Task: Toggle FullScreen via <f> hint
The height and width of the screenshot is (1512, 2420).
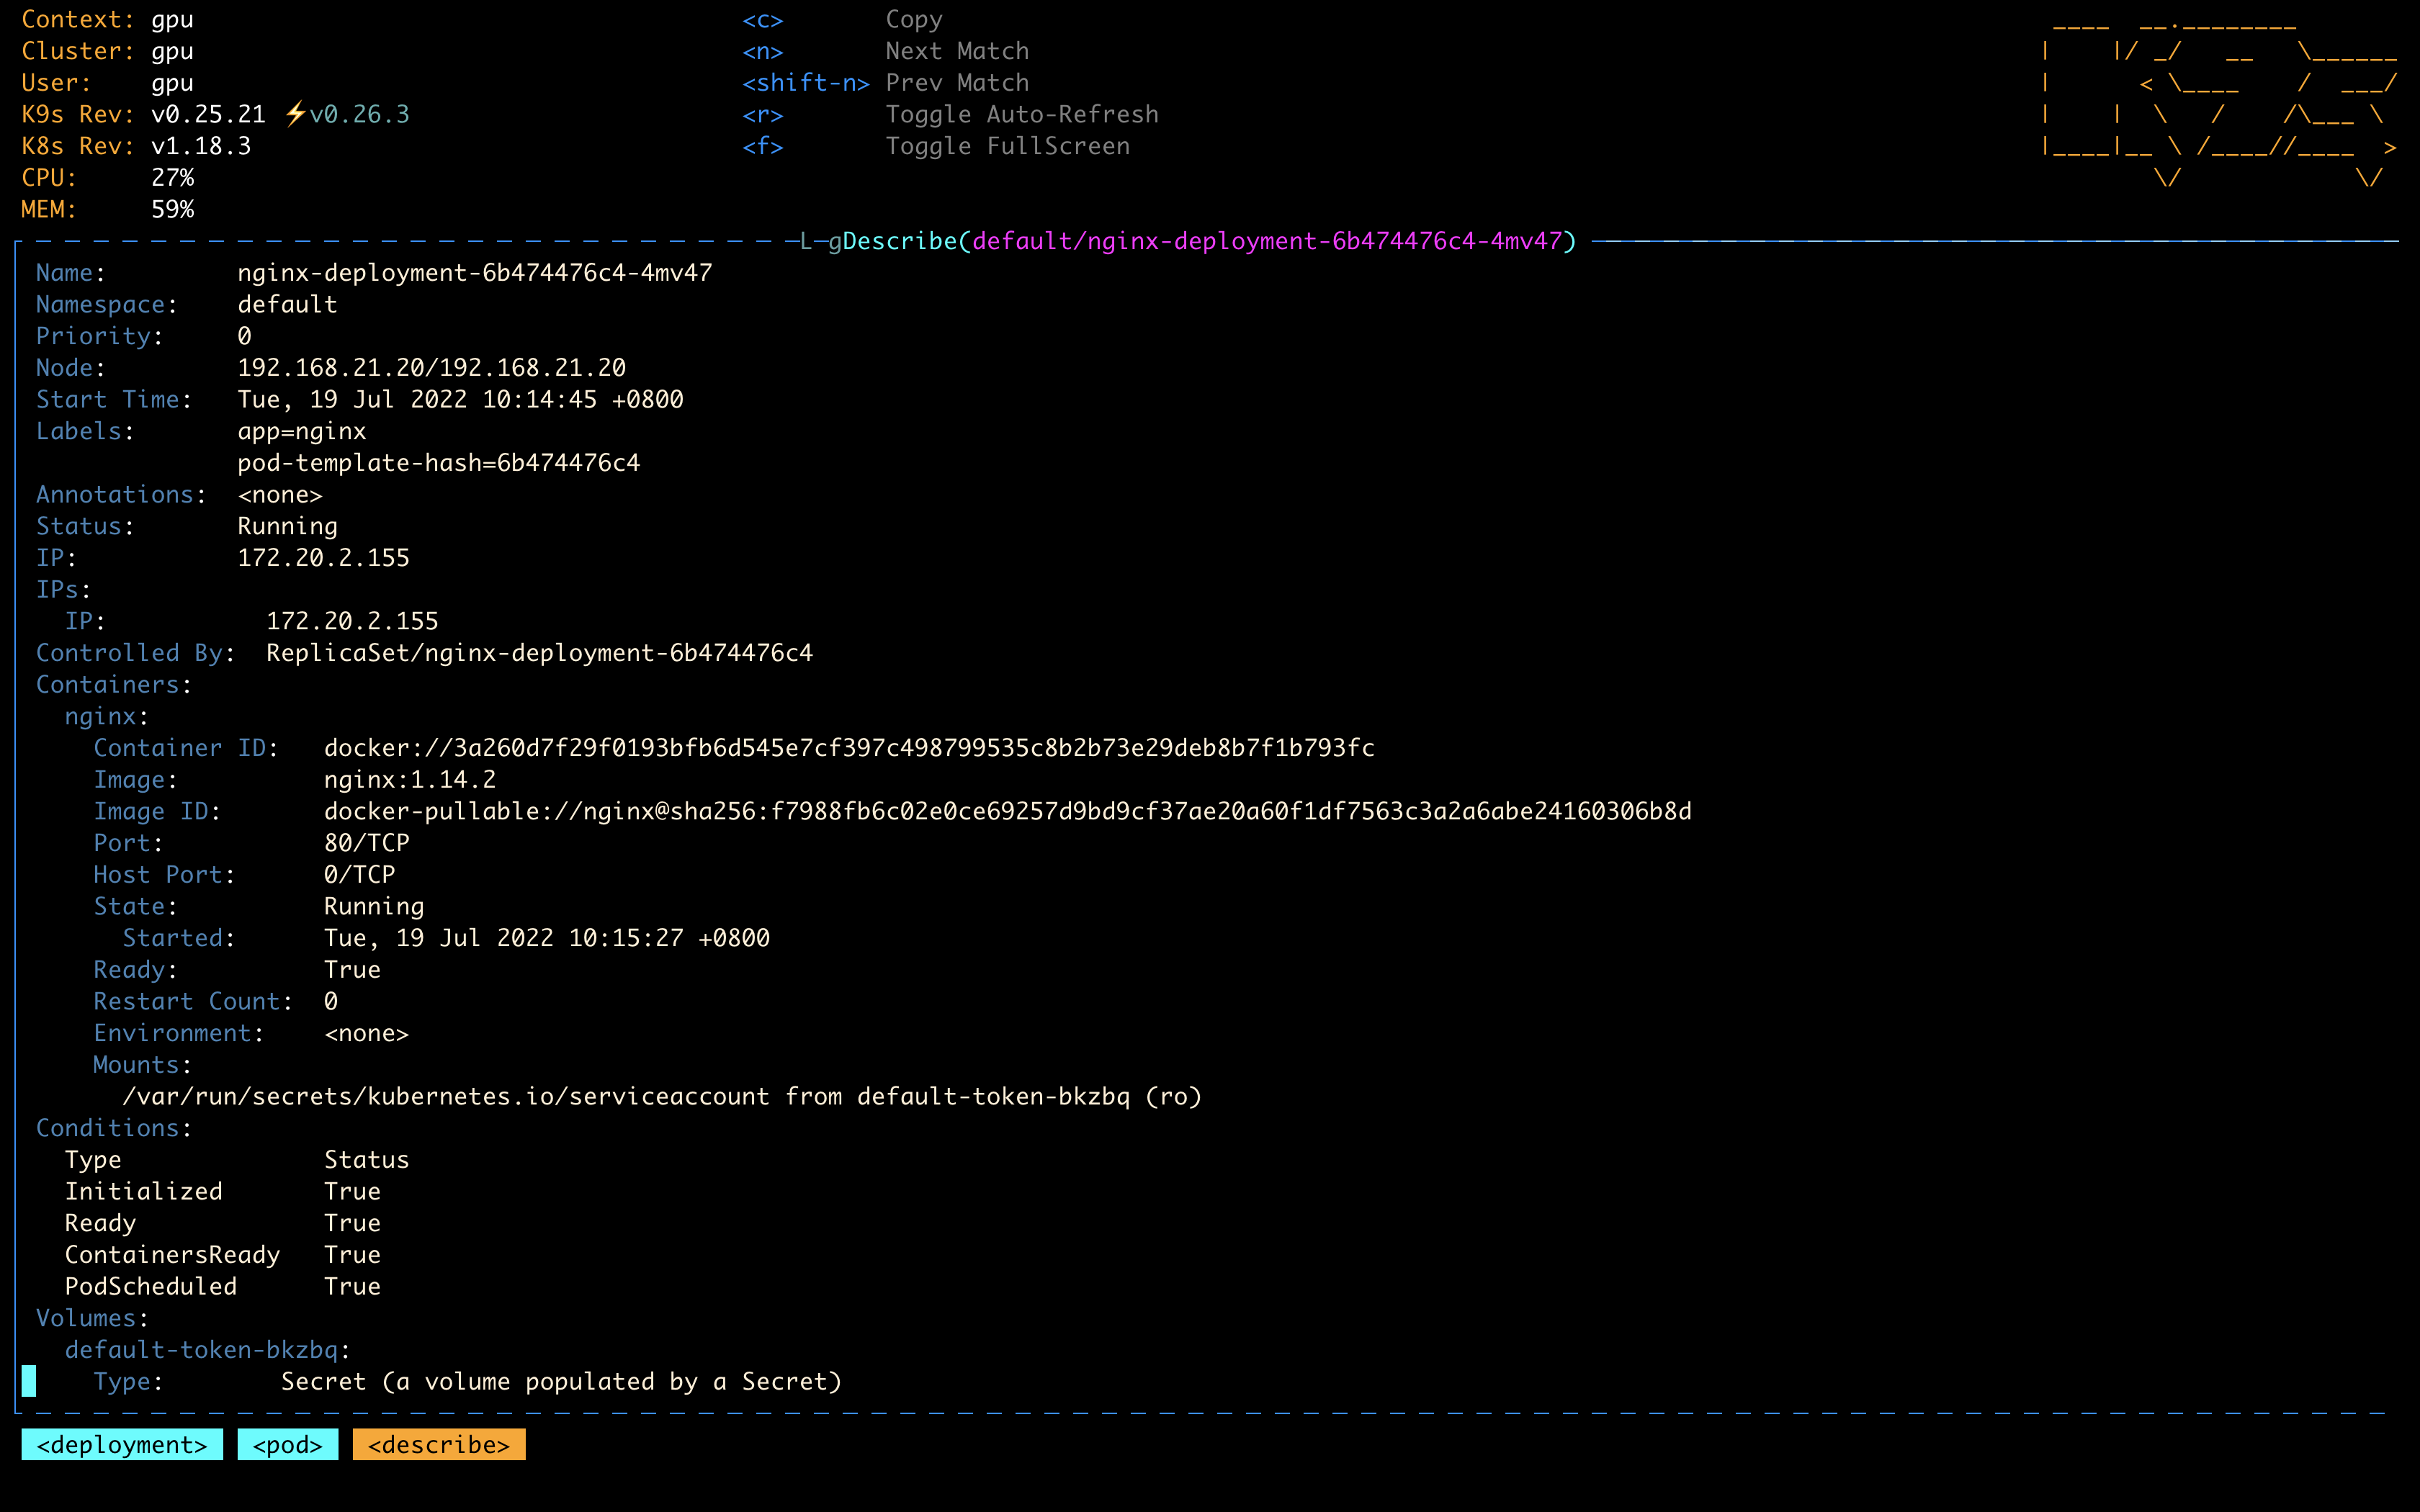Action: pos(763,146)
